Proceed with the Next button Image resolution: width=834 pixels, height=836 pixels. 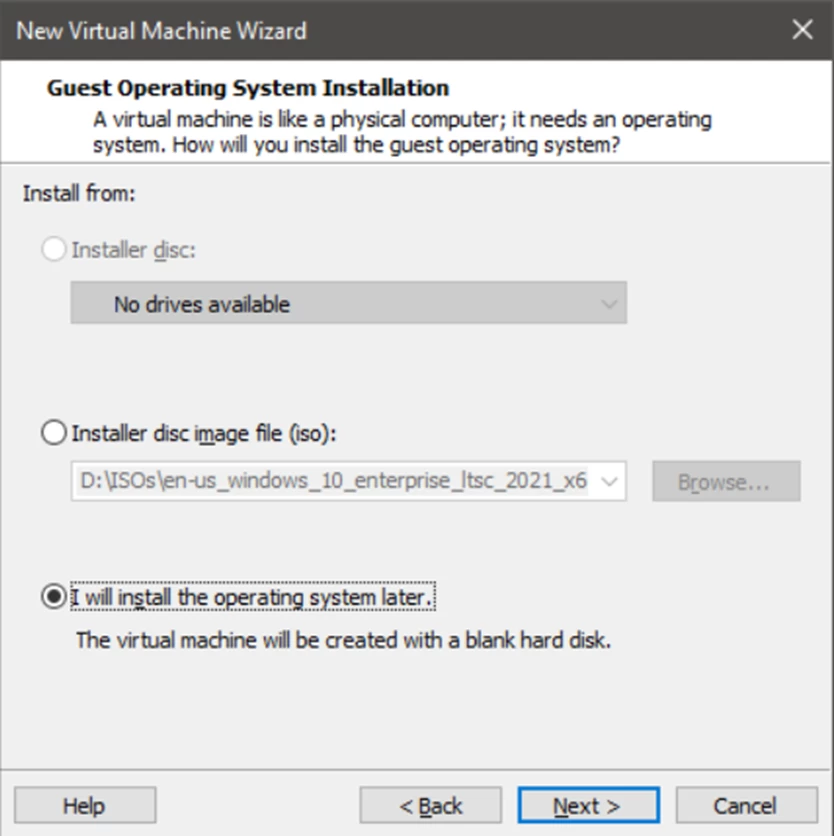(588, 806)
